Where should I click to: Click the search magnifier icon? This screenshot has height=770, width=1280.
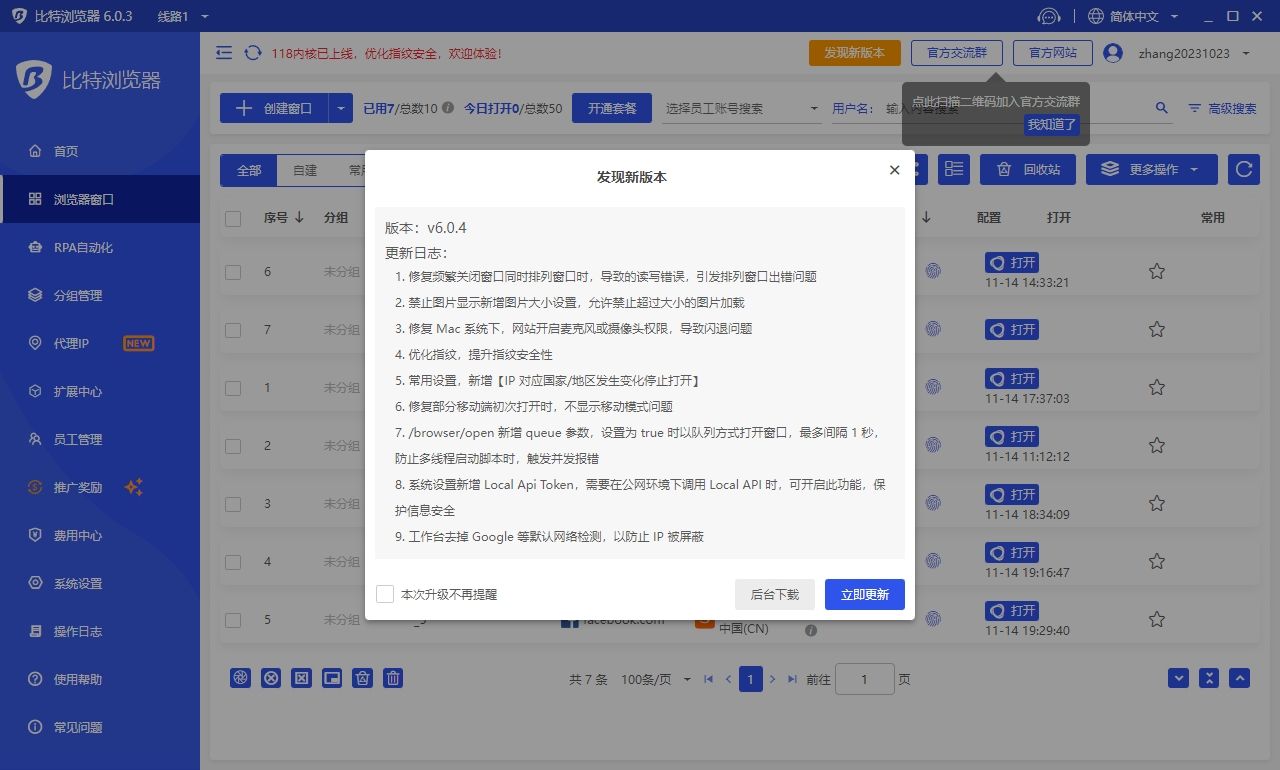click(x=1162, y=108)
